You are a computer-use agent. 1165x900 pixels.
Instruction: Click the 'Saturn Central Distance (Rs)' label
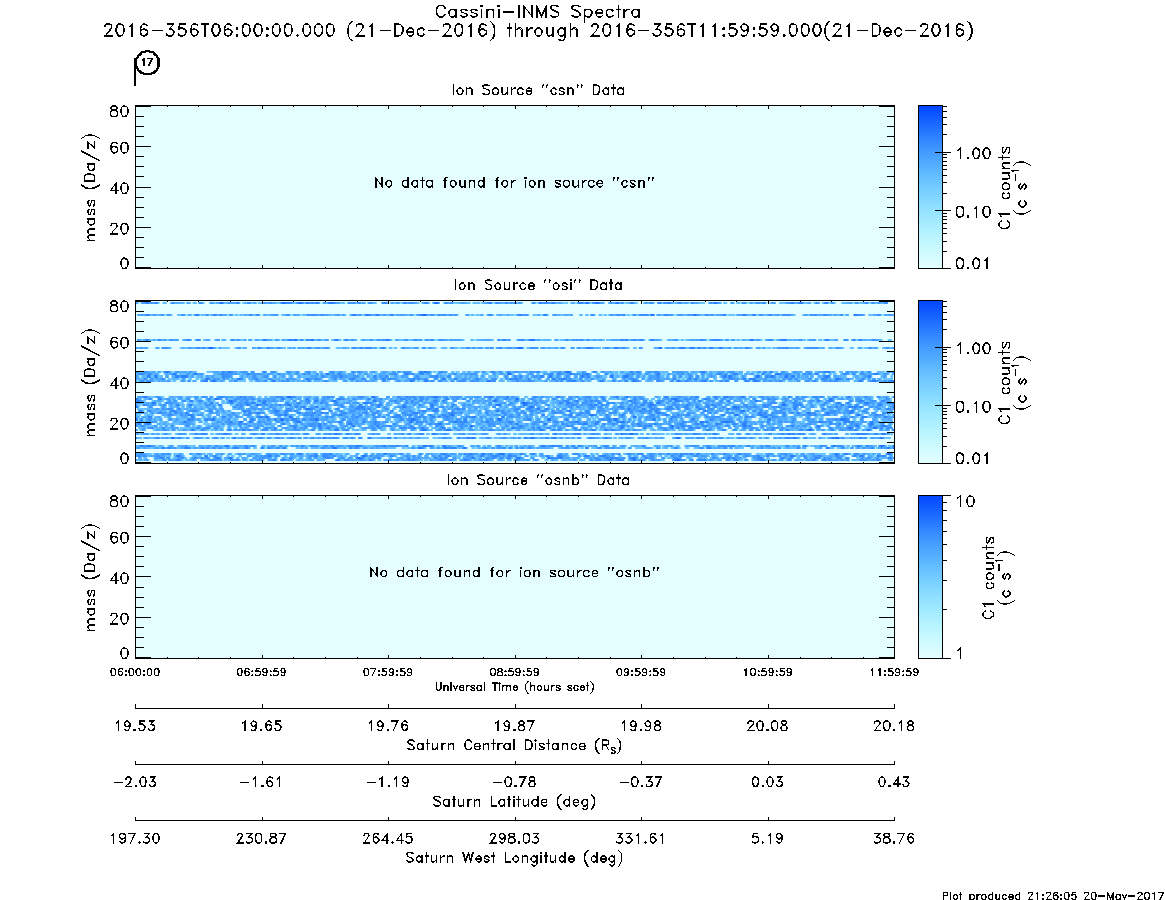click(x=514, y=745)
